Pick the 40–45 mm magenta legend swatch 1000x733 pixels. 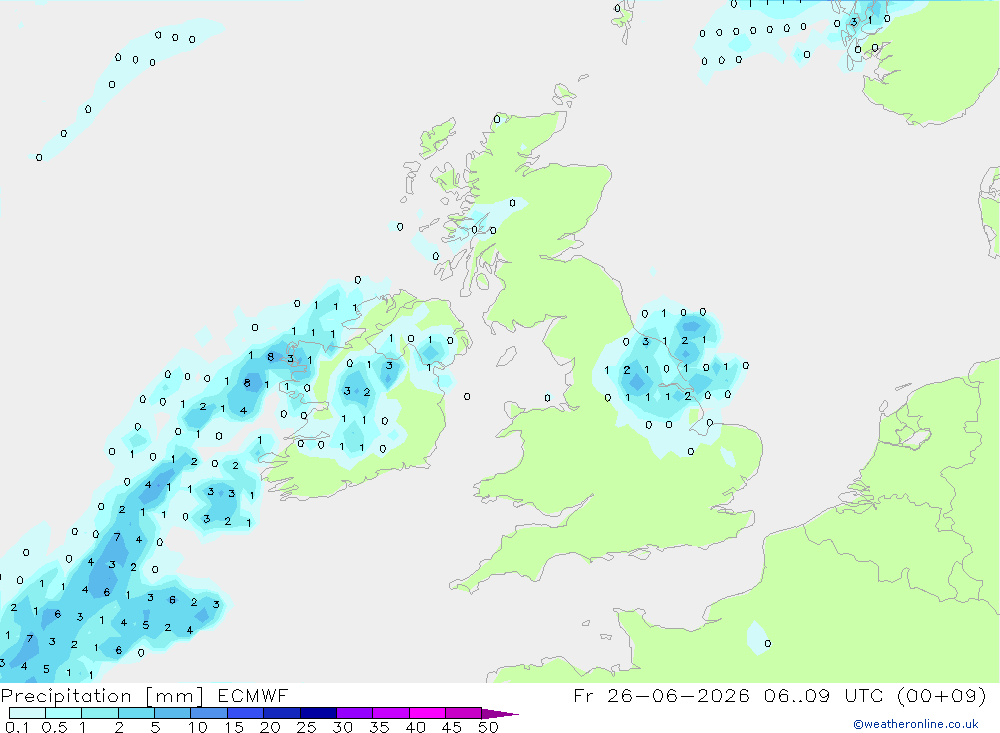(427, 713)
